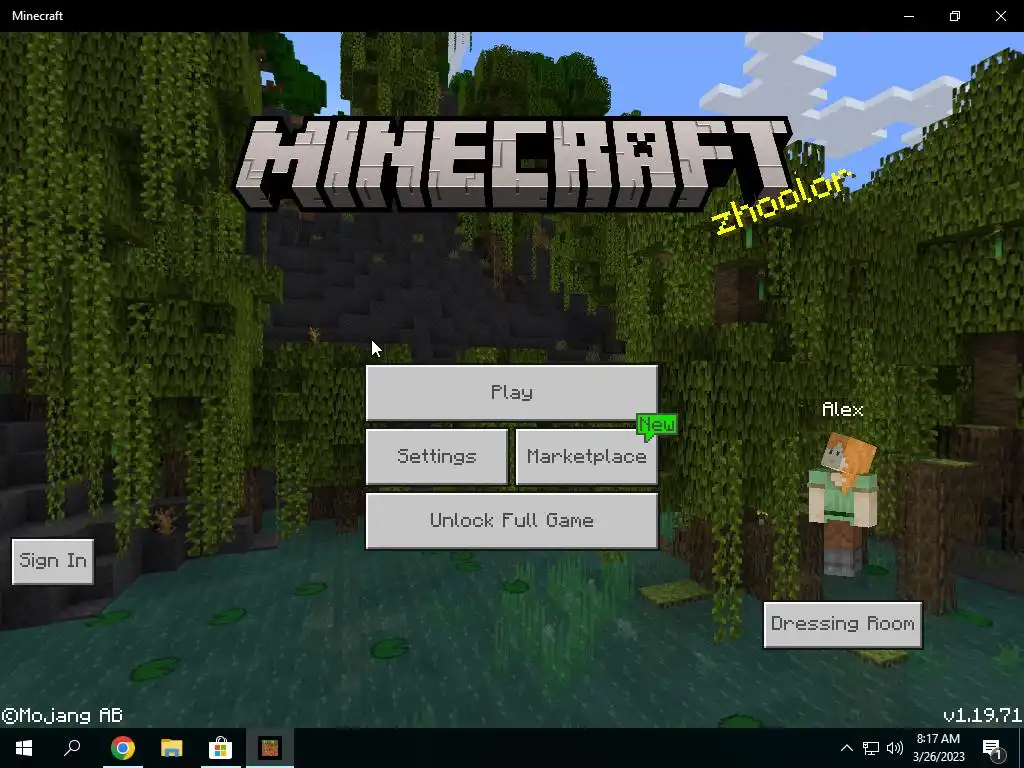Close the Minecraft window
Image resolution: width=1024 pixels, height=768 pixels.
[x=1000, y=16]
